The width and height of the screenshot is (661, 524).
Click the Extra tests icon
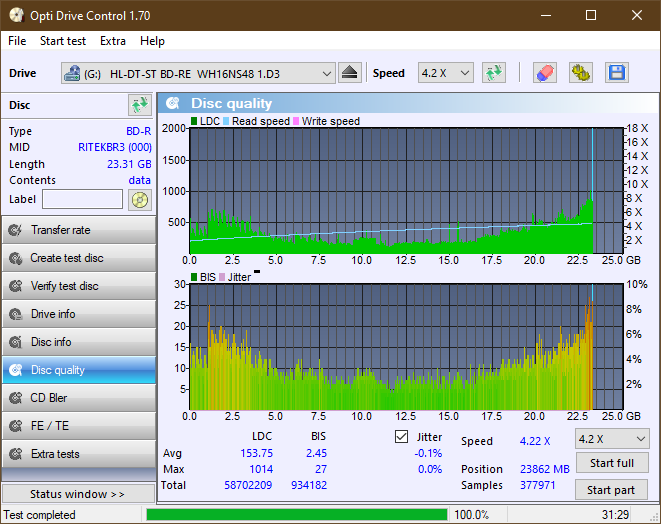coord(16,454)
